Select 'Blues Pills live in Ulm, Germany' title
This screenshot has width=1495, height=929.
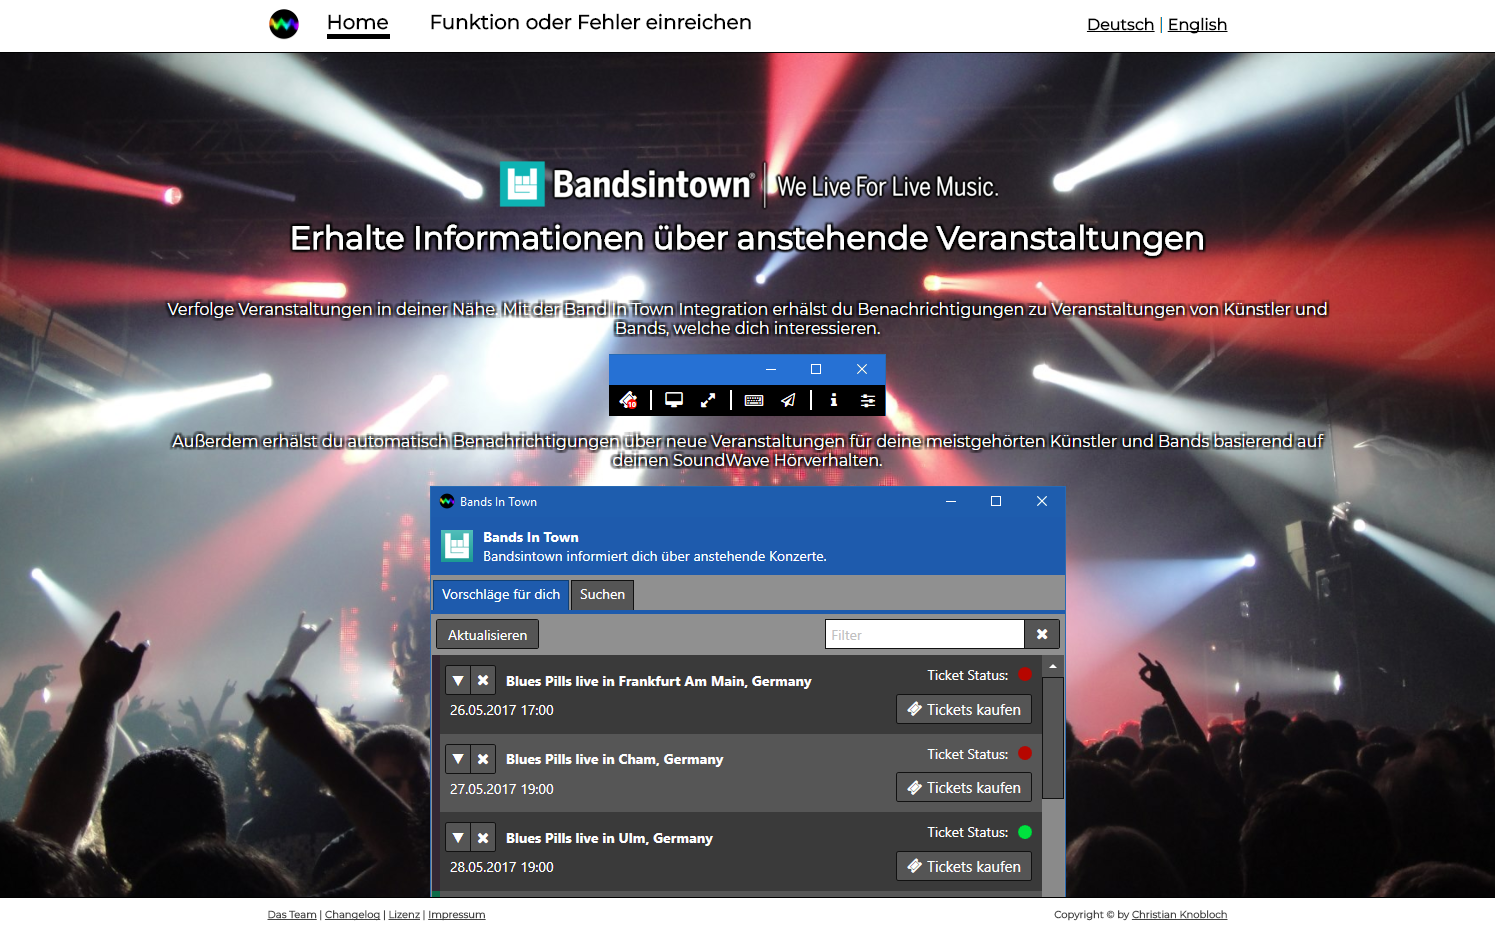[x=609, y=838]
